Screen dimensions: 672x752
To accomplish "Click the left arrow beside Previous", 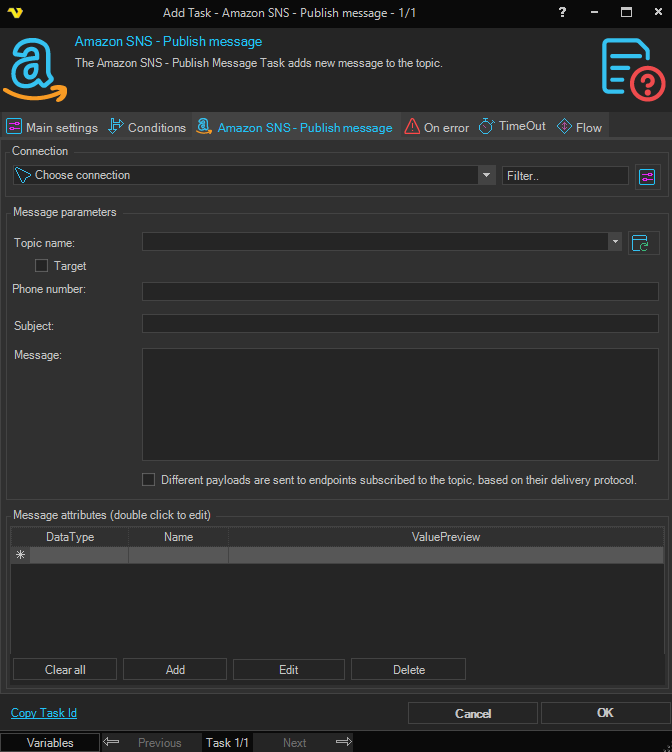I will click(x=112, y=742).
